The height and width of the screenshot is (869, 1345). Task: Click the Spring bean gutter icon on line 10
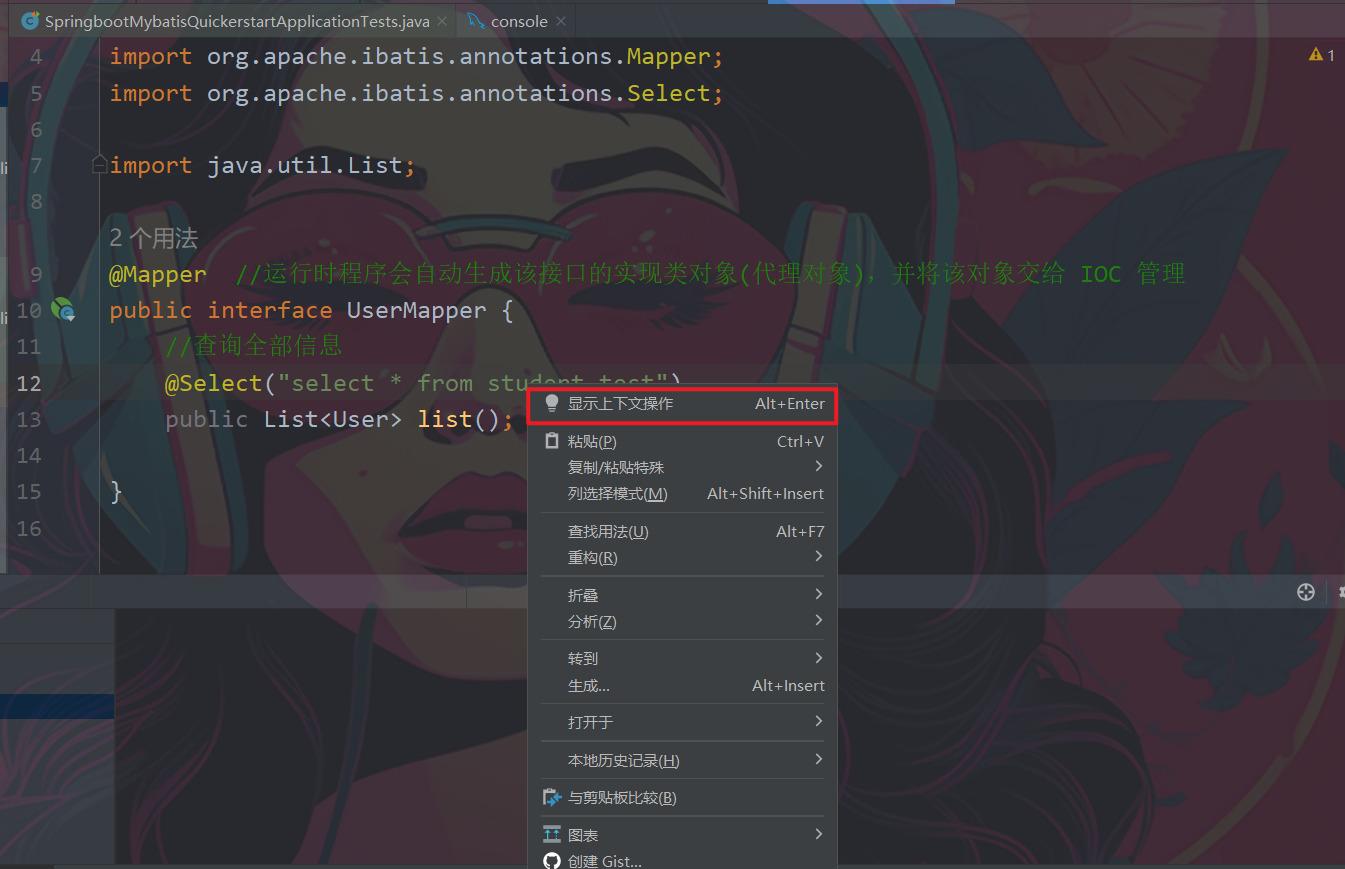click(63, 311)
